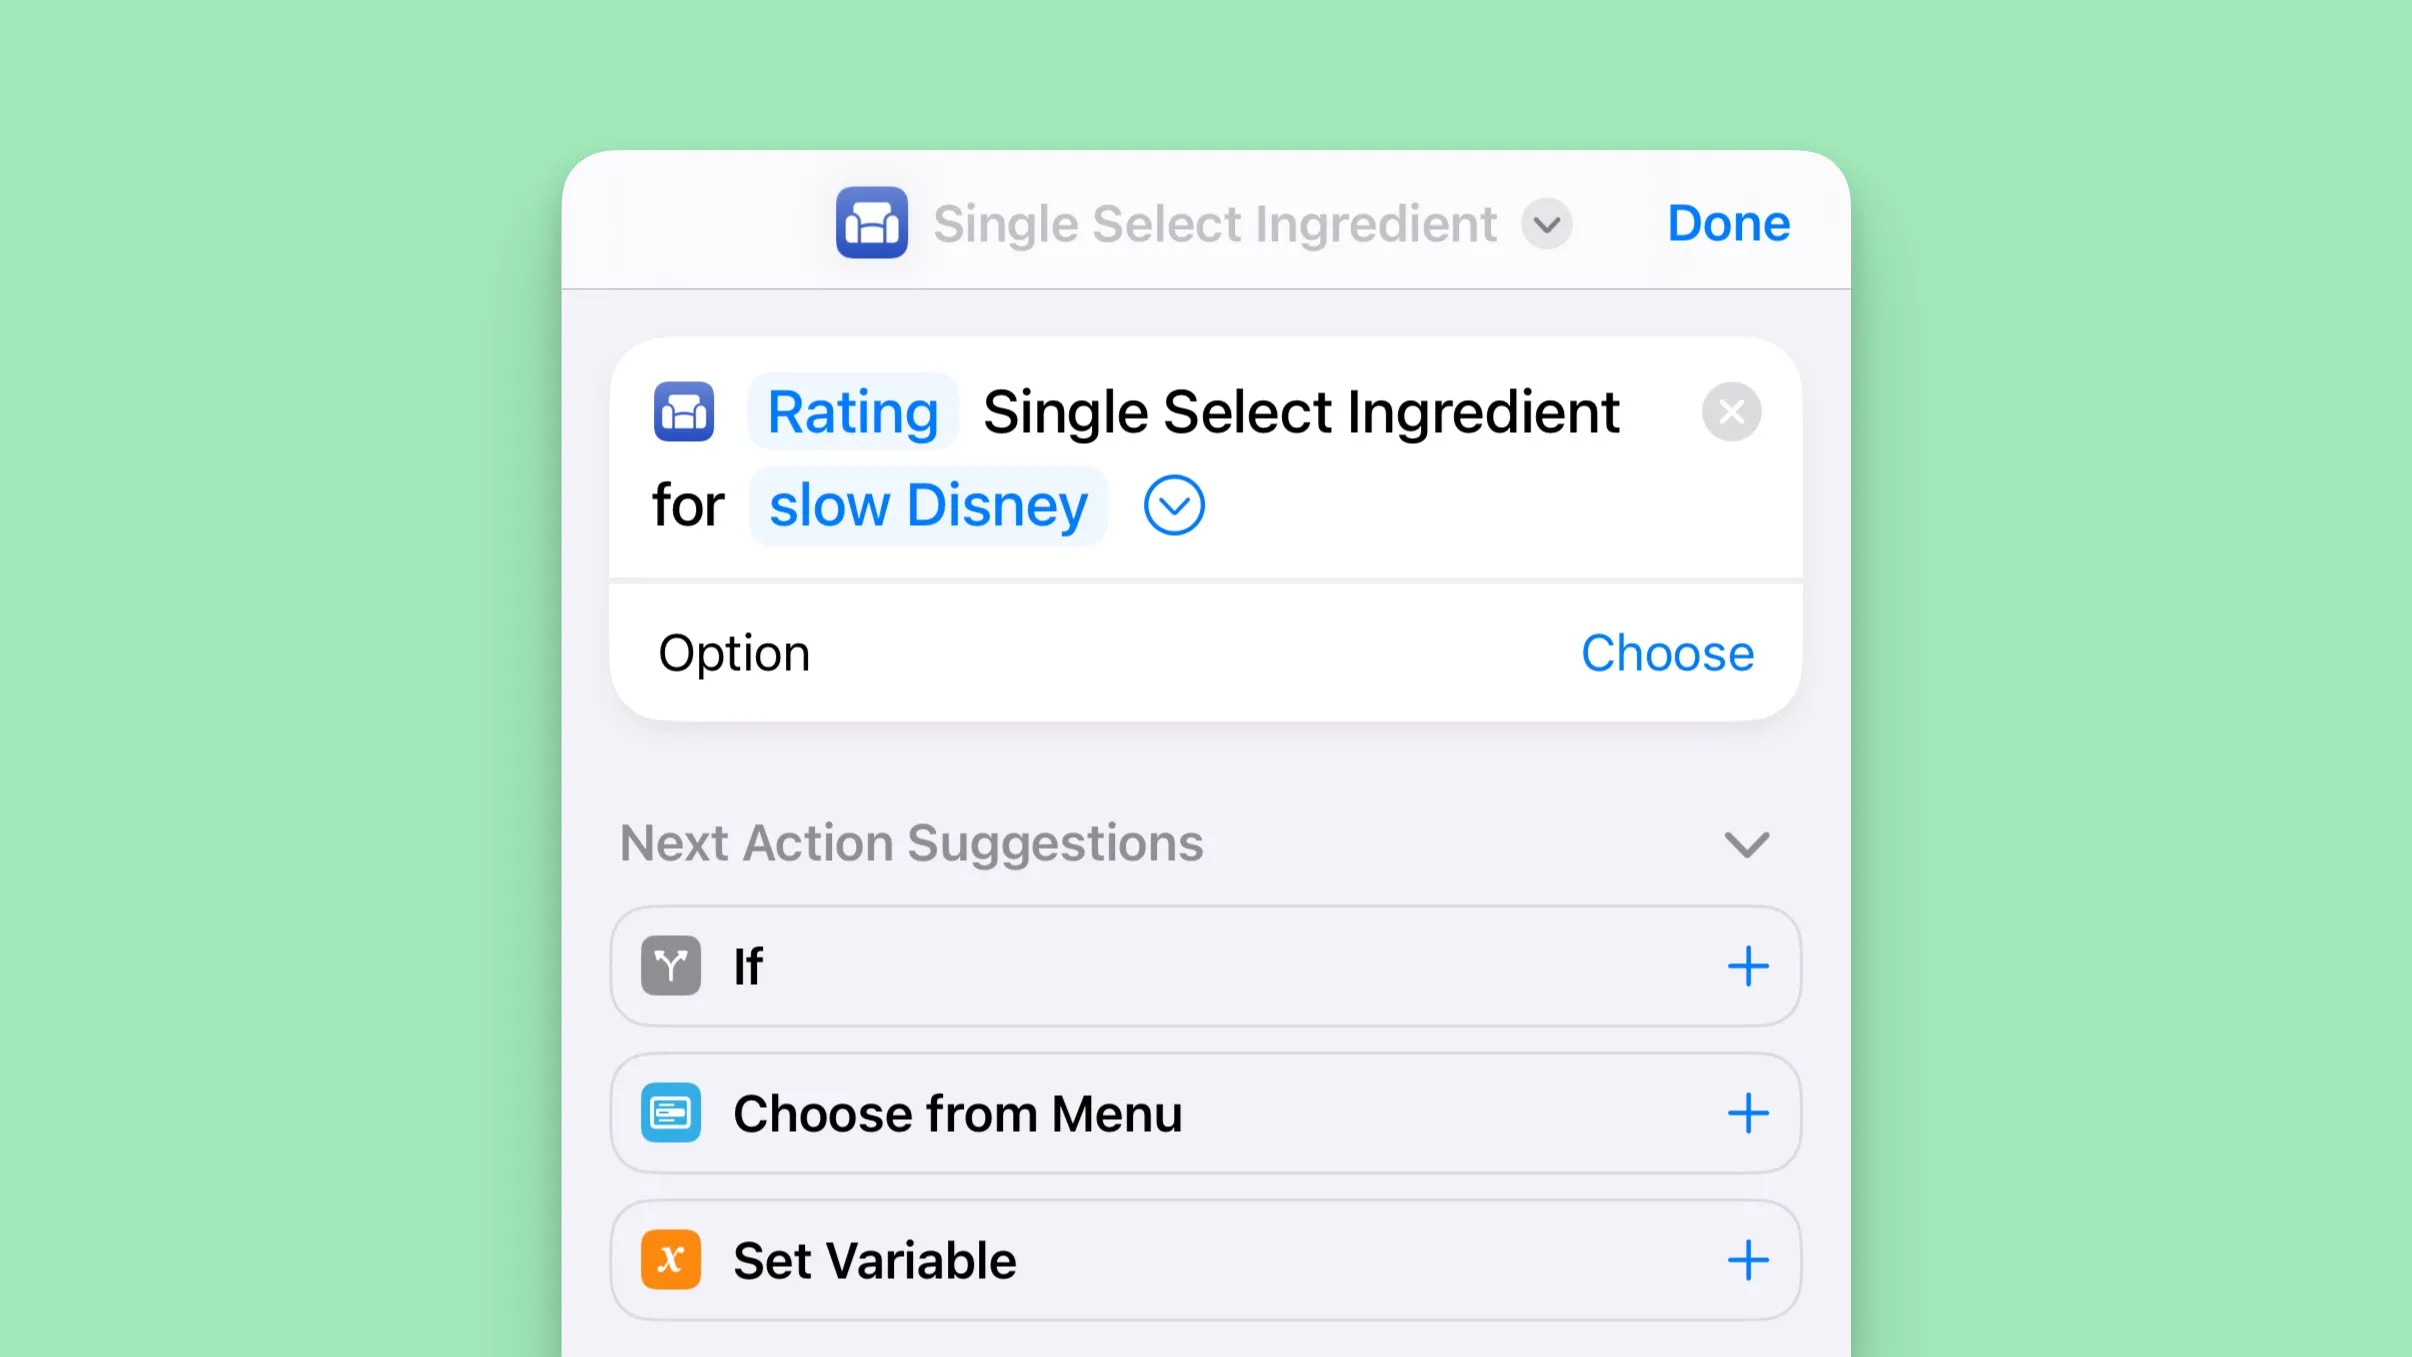
Task: Add the If action with plus
Action: 1747,966
